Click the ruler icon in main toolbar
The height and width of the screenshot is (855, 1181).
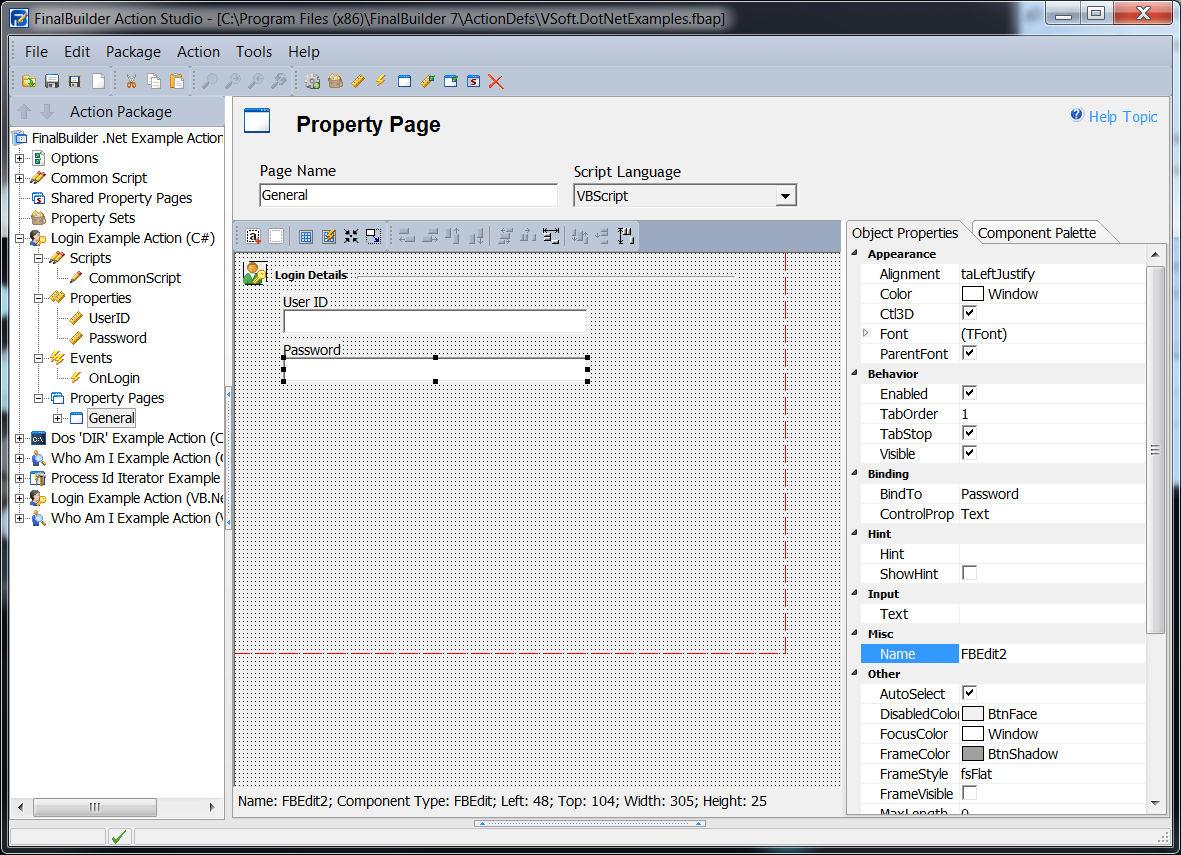click(x=359, y=81)
